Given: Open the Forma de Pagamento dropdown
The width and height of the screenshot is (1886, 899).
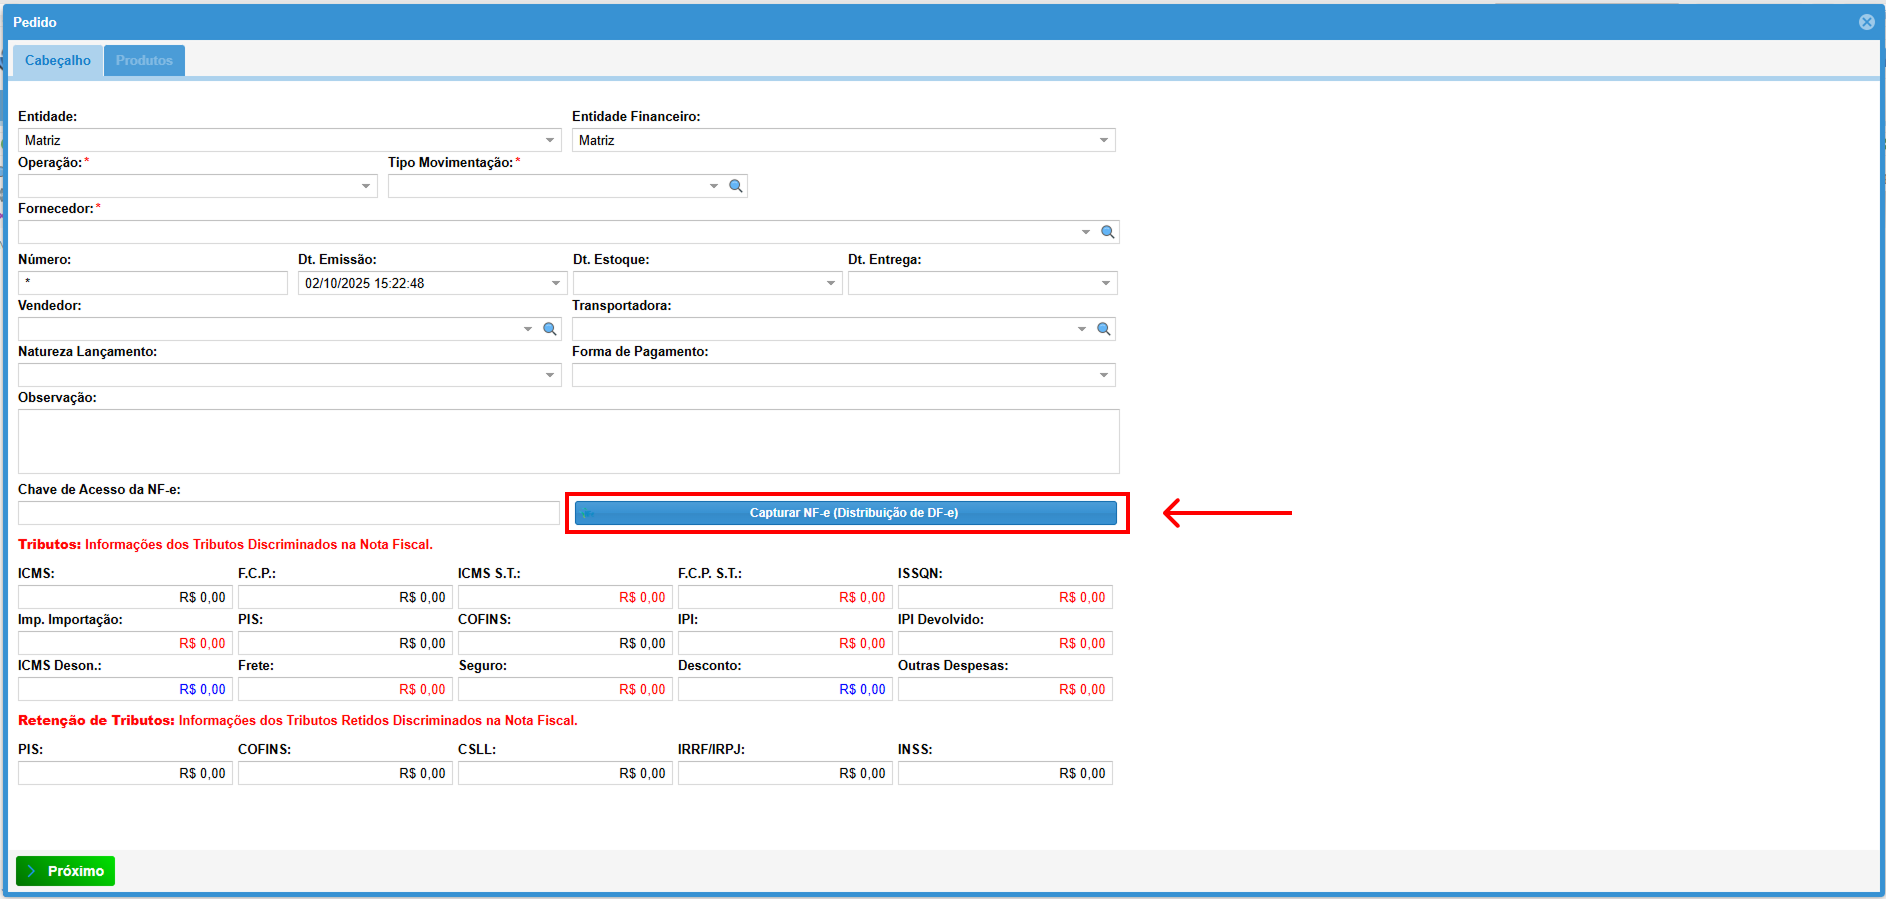Looking at the screenshot, I should point(1103,375).
